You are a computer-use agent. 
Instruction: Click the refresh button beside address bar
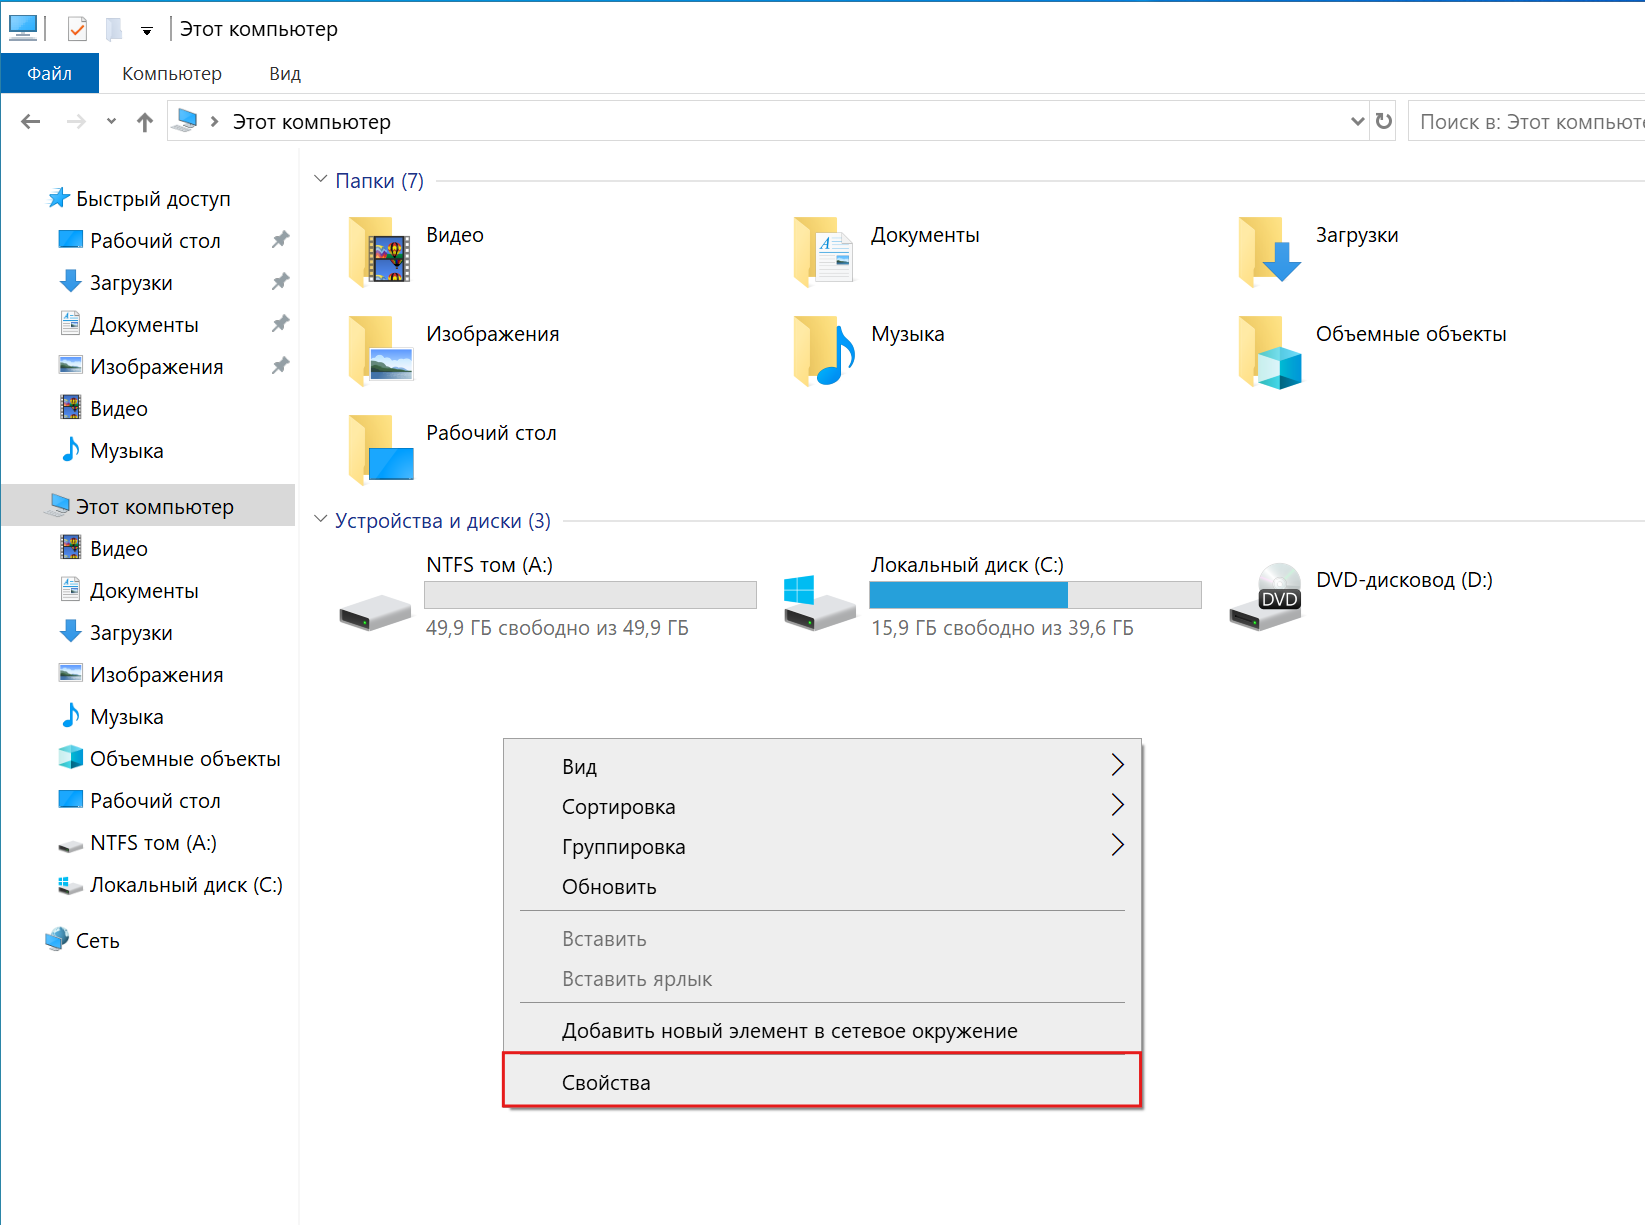pyautogui.click(x=1384, y=121)
